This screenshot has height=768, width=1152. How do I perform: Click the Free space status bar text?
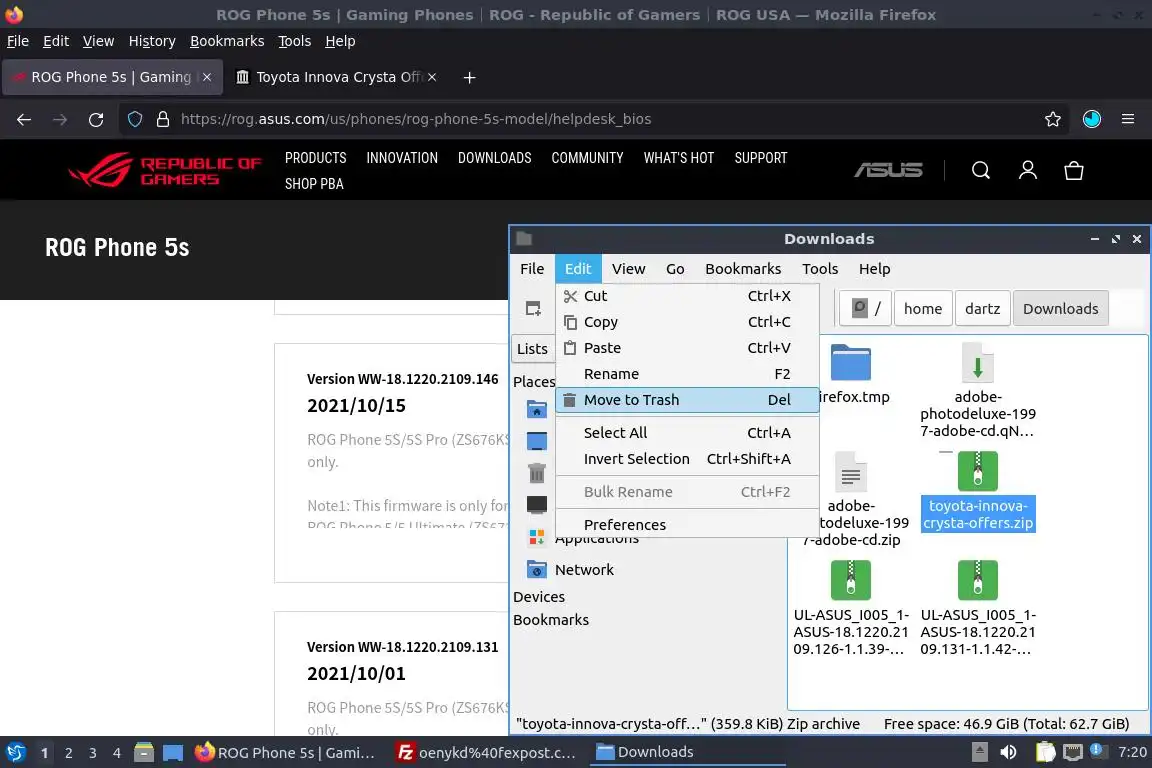[1006, 724]
